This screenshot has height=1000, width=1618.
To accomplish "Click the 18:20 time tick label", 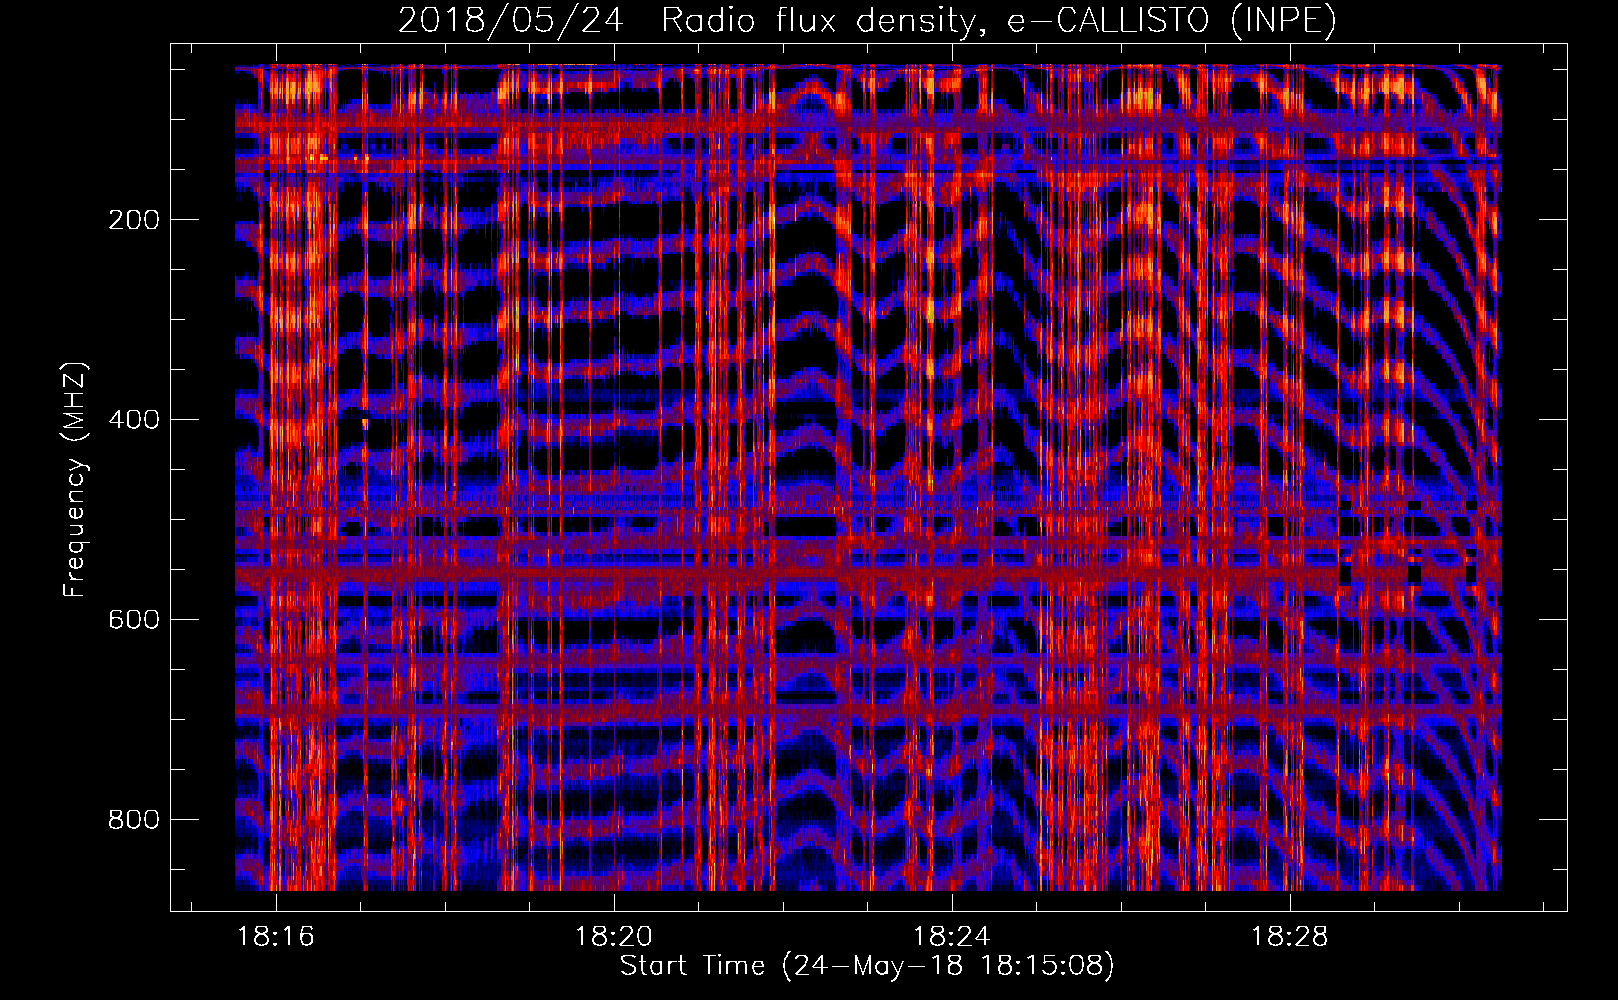I will (614, 936).
